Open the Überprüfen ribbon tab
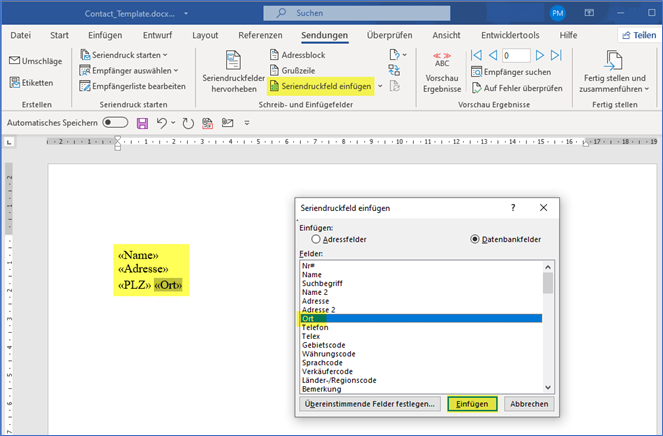This screenshot has width=663, height=436. click(x=389, y=35)
